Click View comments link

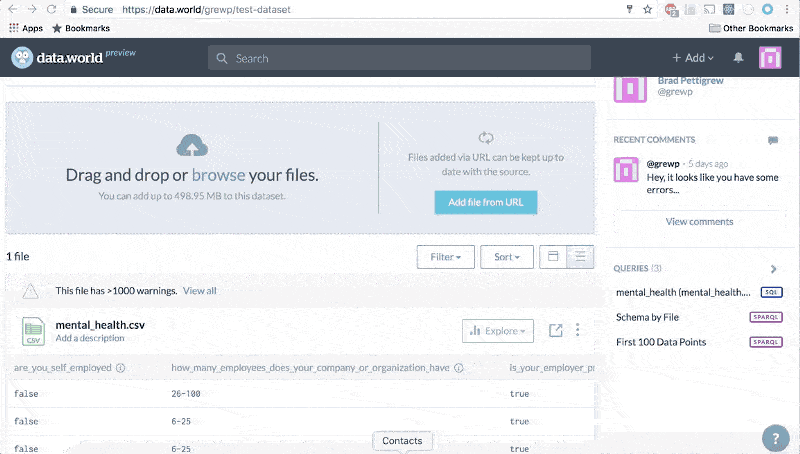click(x=699, y=221)
